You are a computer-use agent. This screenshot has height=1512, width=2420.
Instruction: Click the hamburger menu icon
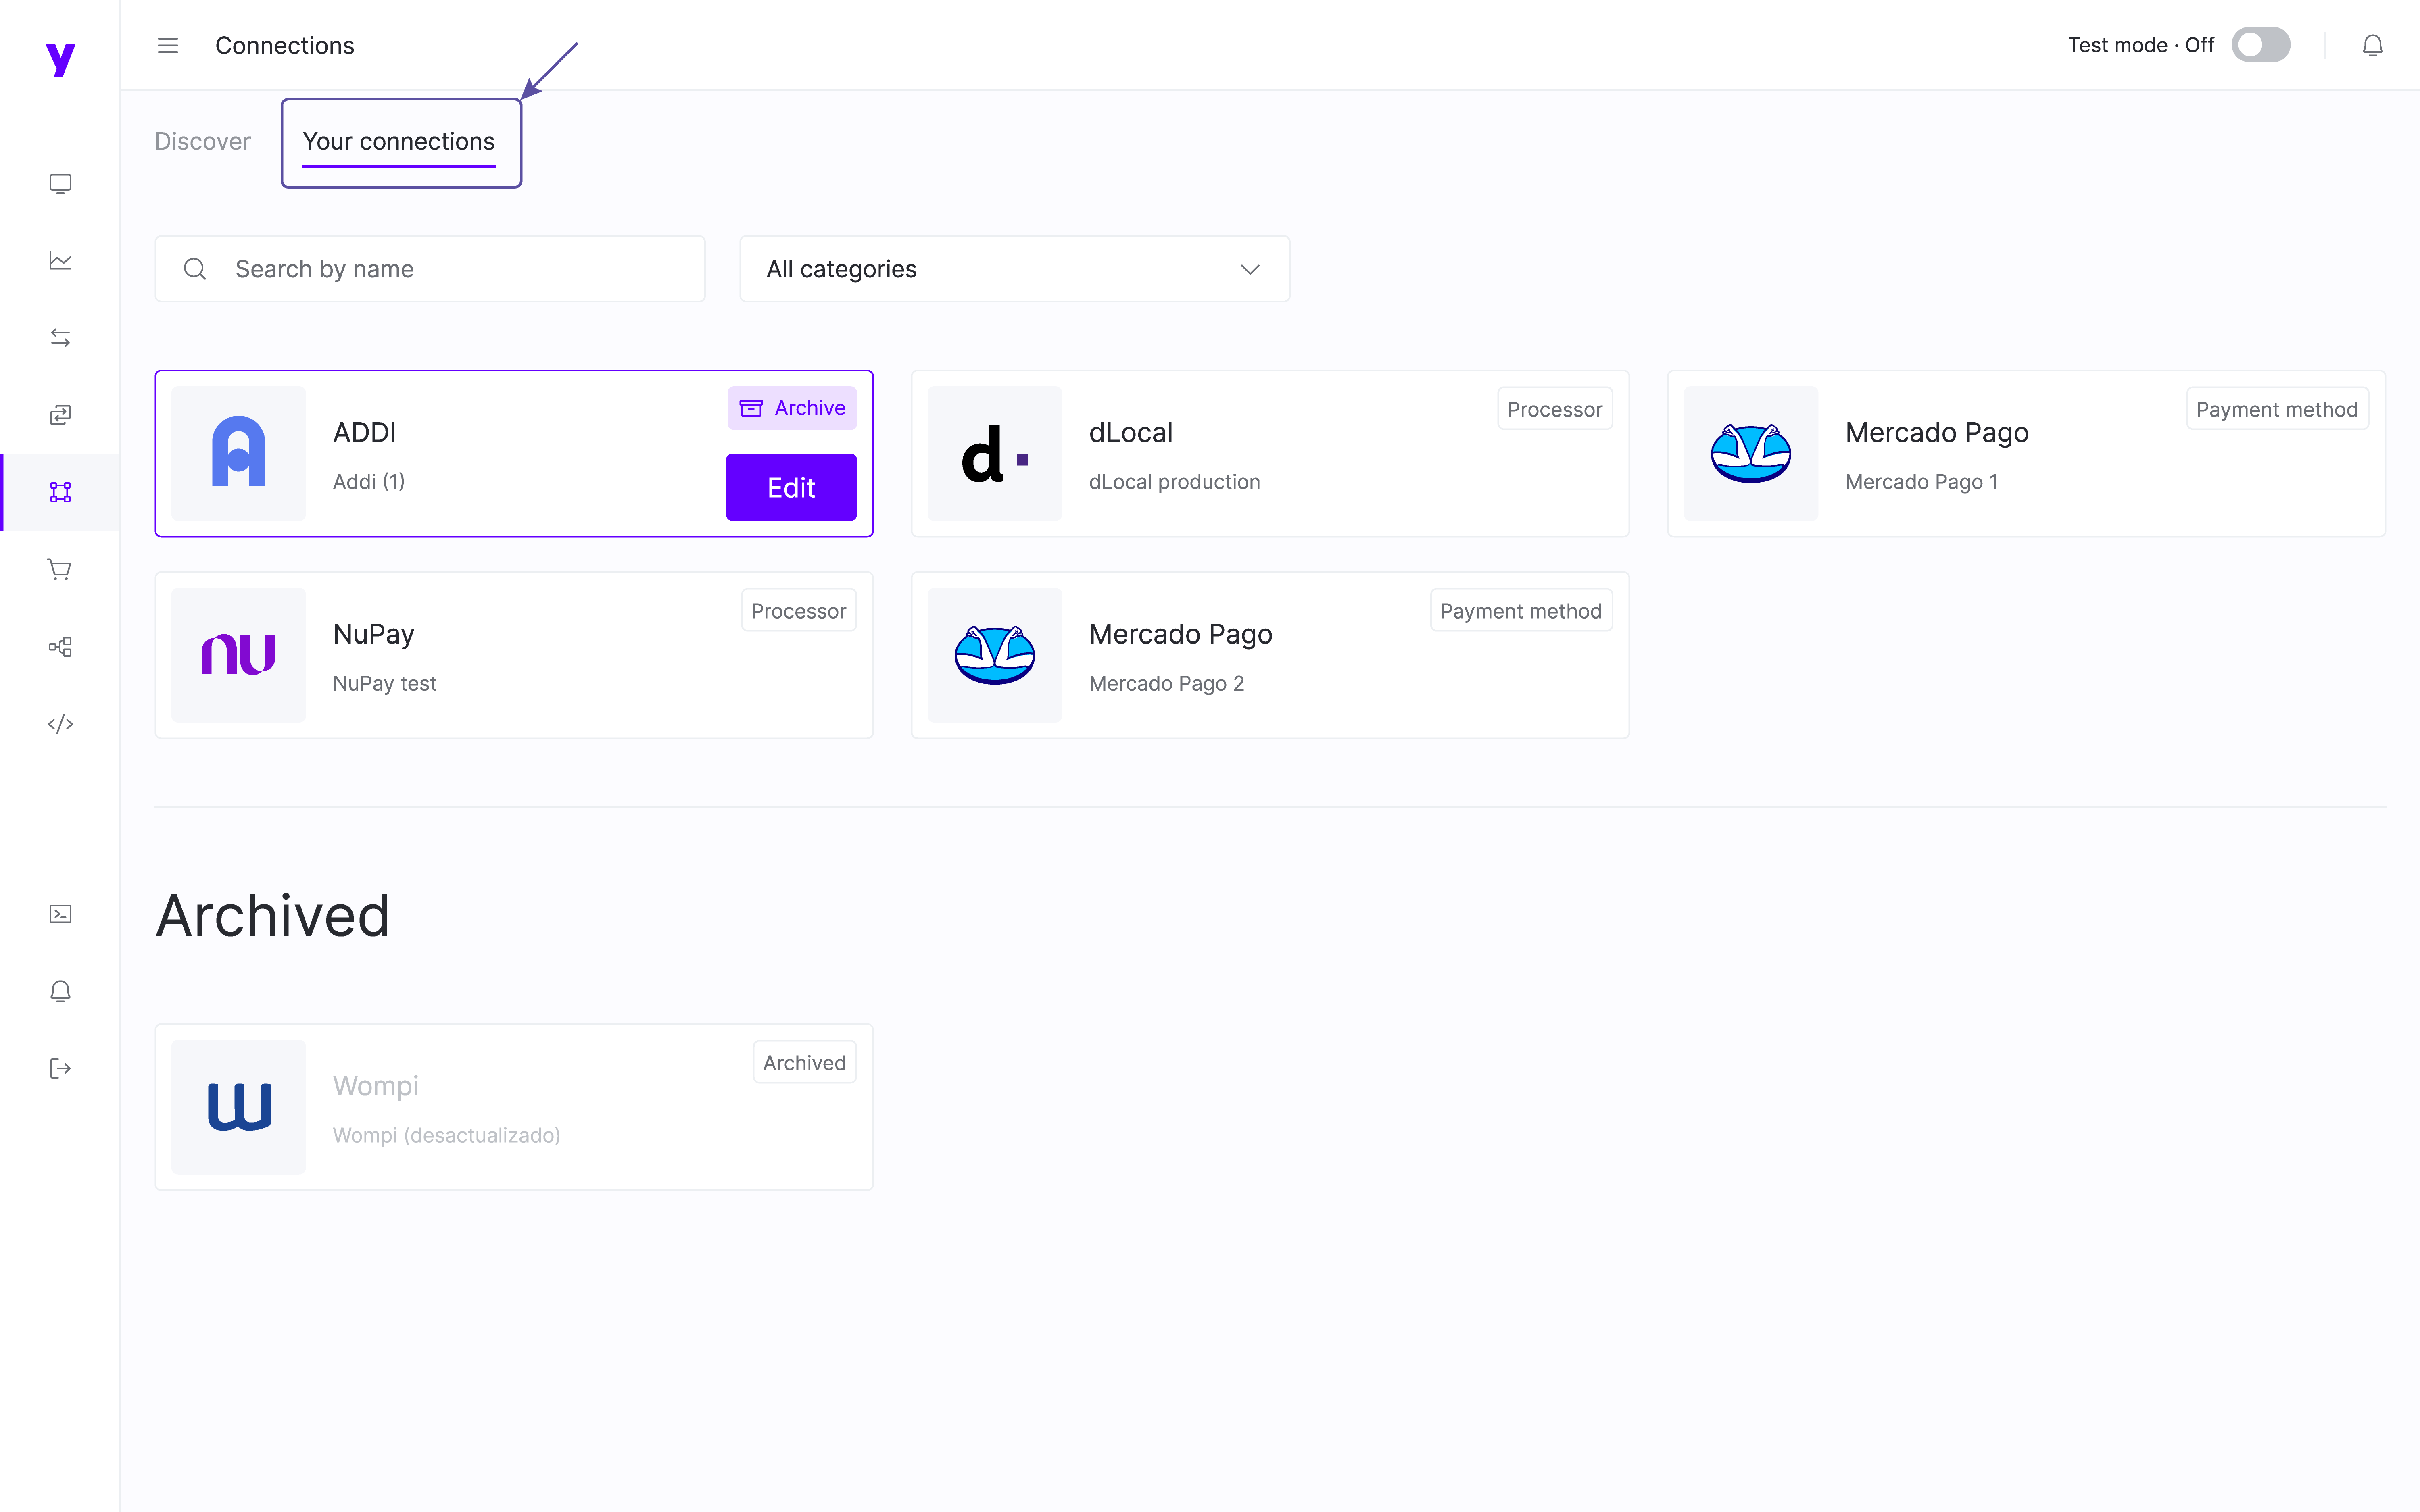168,45
